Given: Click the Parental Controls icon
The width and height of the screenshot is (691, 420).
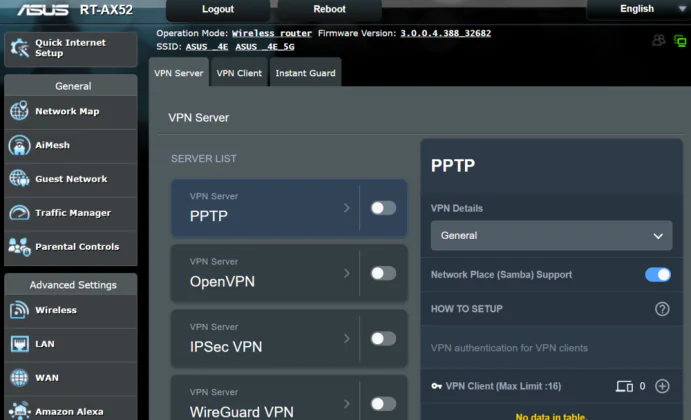Looking at the screenshot, I should tap(19, 247).
